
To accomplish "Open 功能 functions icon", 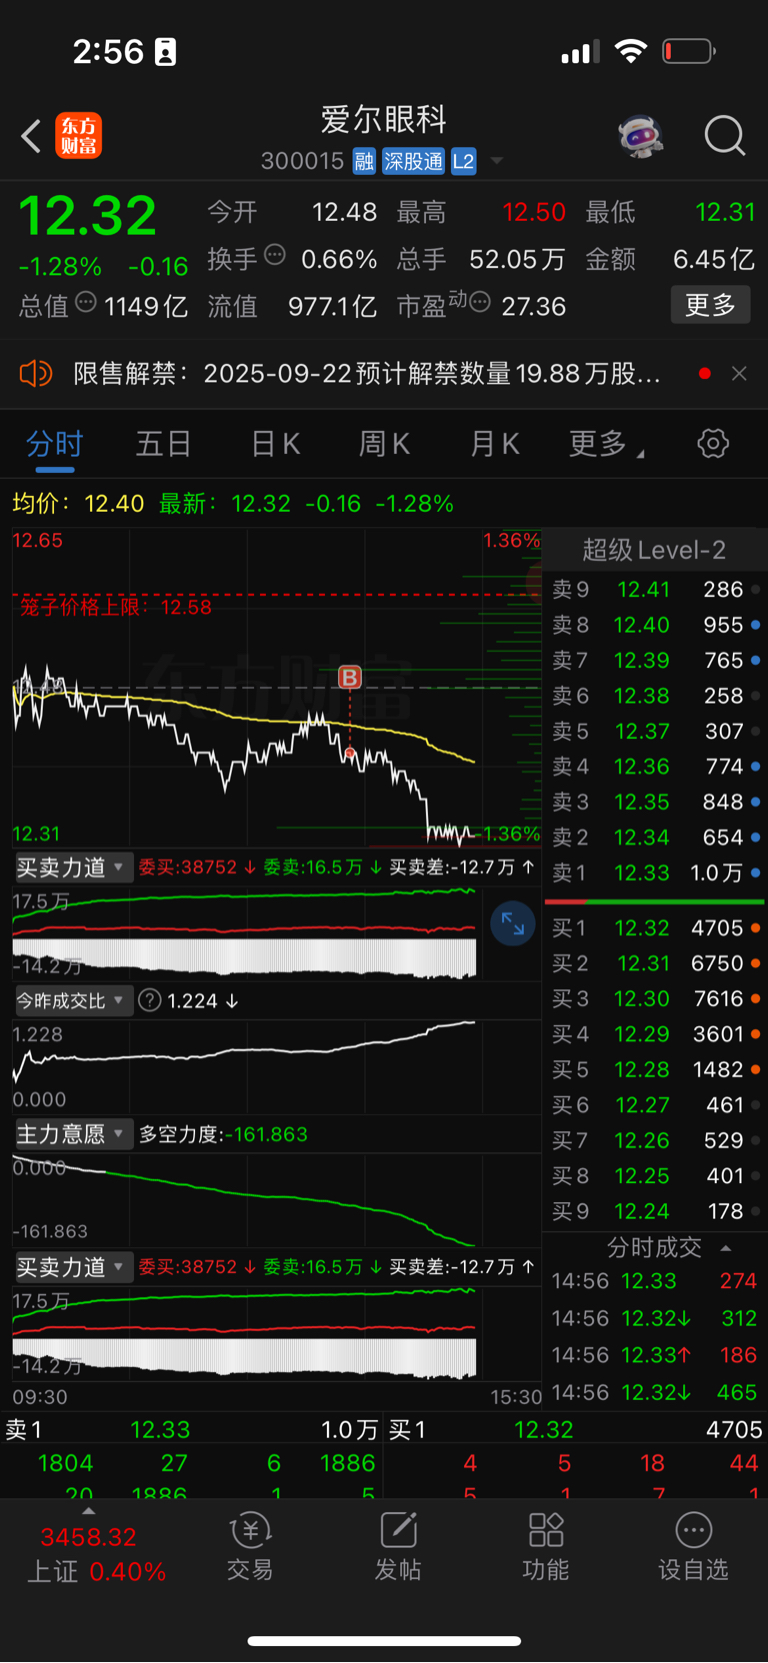I will click(x=546, y=1547).
